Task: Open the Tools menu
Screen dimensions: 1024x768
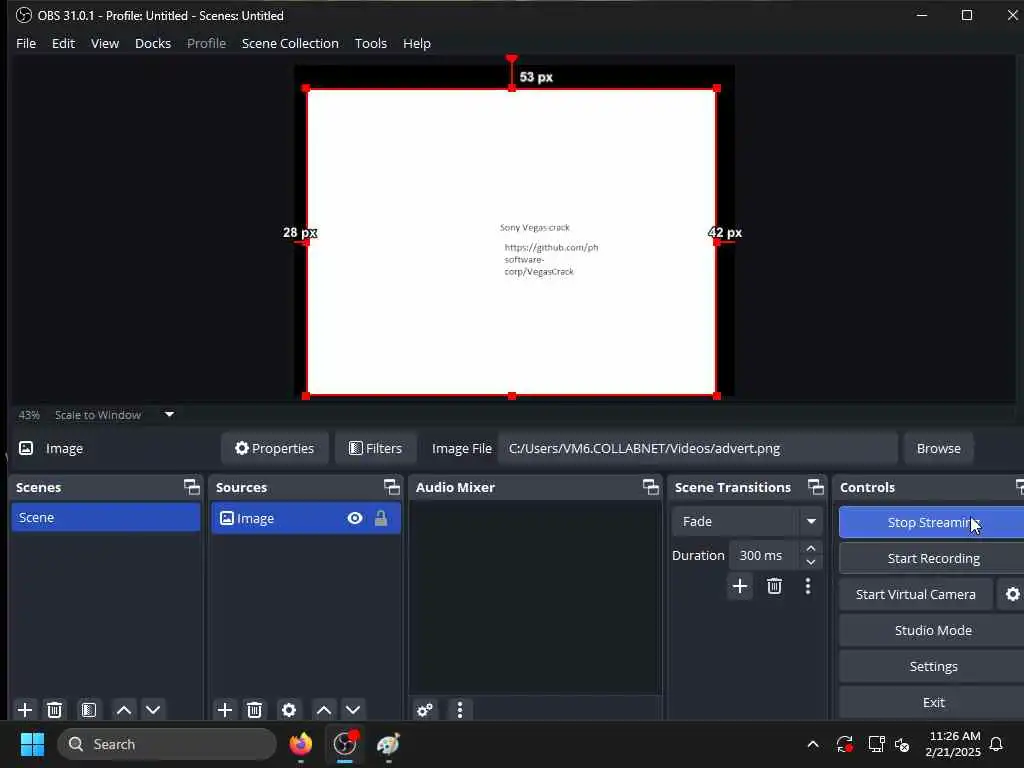Action: point(370,43)
